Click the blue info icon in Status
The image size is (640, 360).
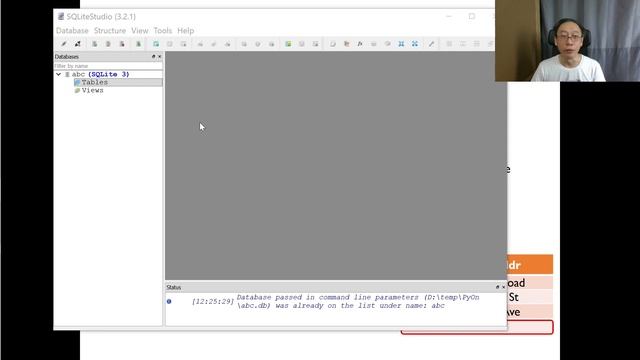(x=169, y=302)
